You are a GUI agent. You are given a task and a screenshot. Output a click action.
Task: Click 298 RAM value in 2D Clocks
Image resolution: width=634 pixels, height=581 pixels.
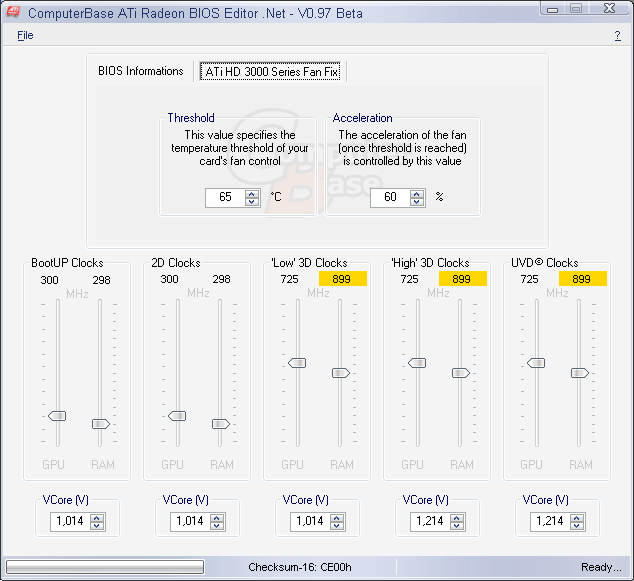click(222, 279)
